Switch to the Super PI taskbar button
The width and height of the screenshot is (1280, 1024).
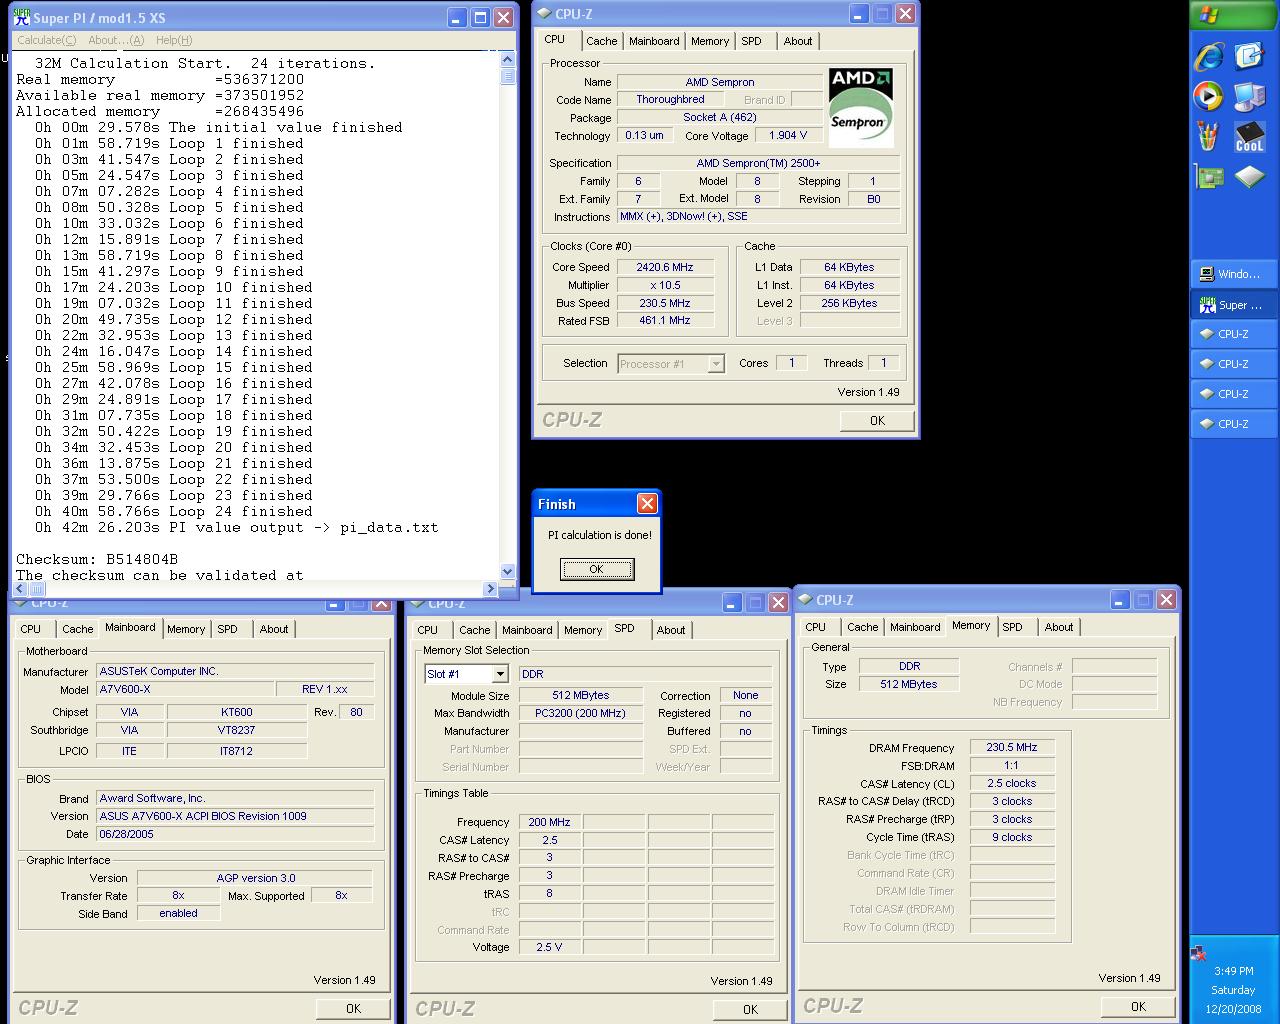[x=1235, y=305]
